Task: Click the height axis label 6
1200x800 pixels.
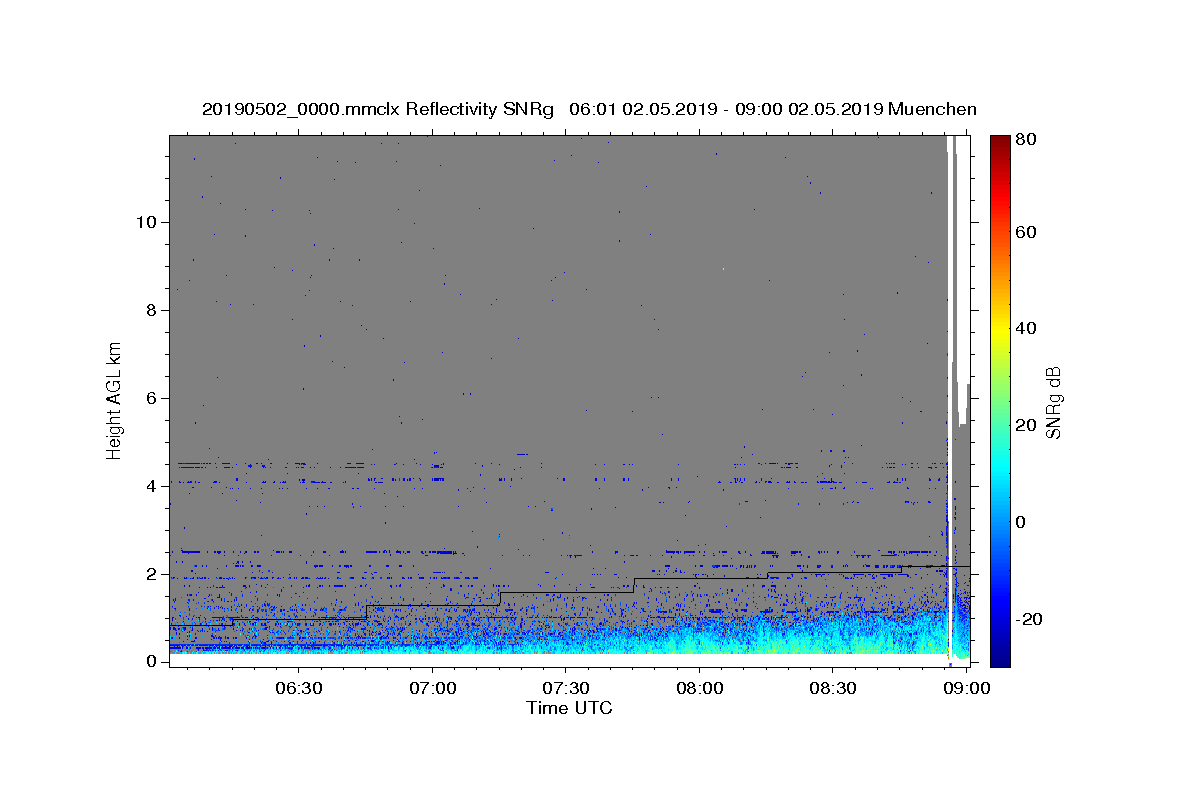Action: click(x=152, y=398)
